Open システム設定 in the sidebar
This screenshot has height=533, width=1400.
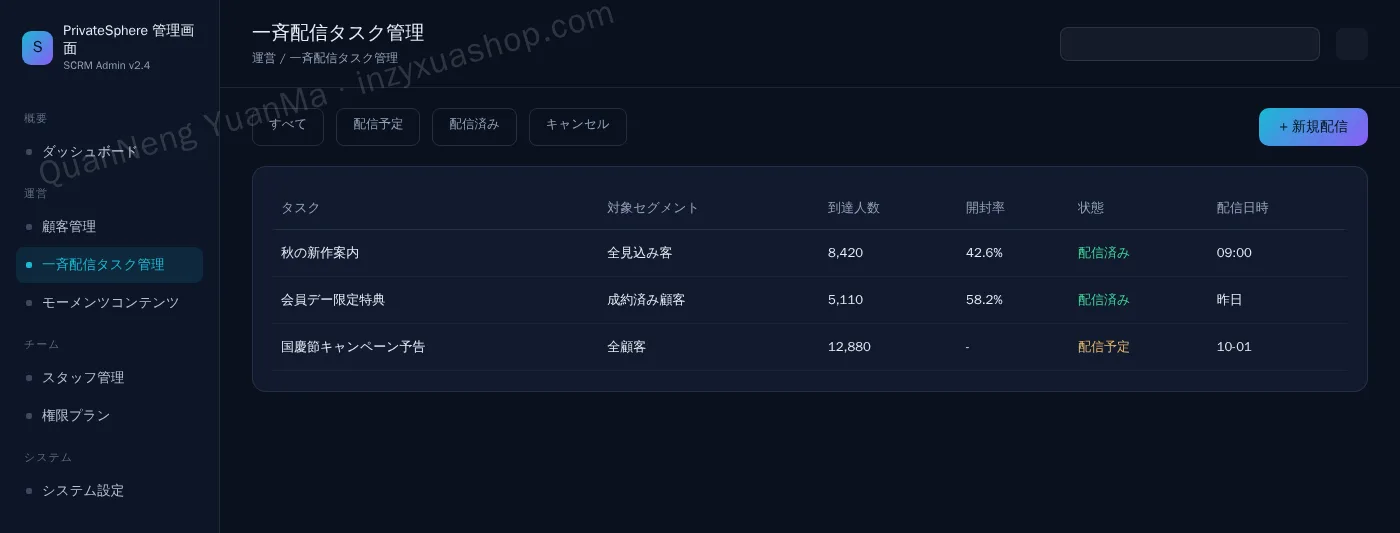(109, 491)
